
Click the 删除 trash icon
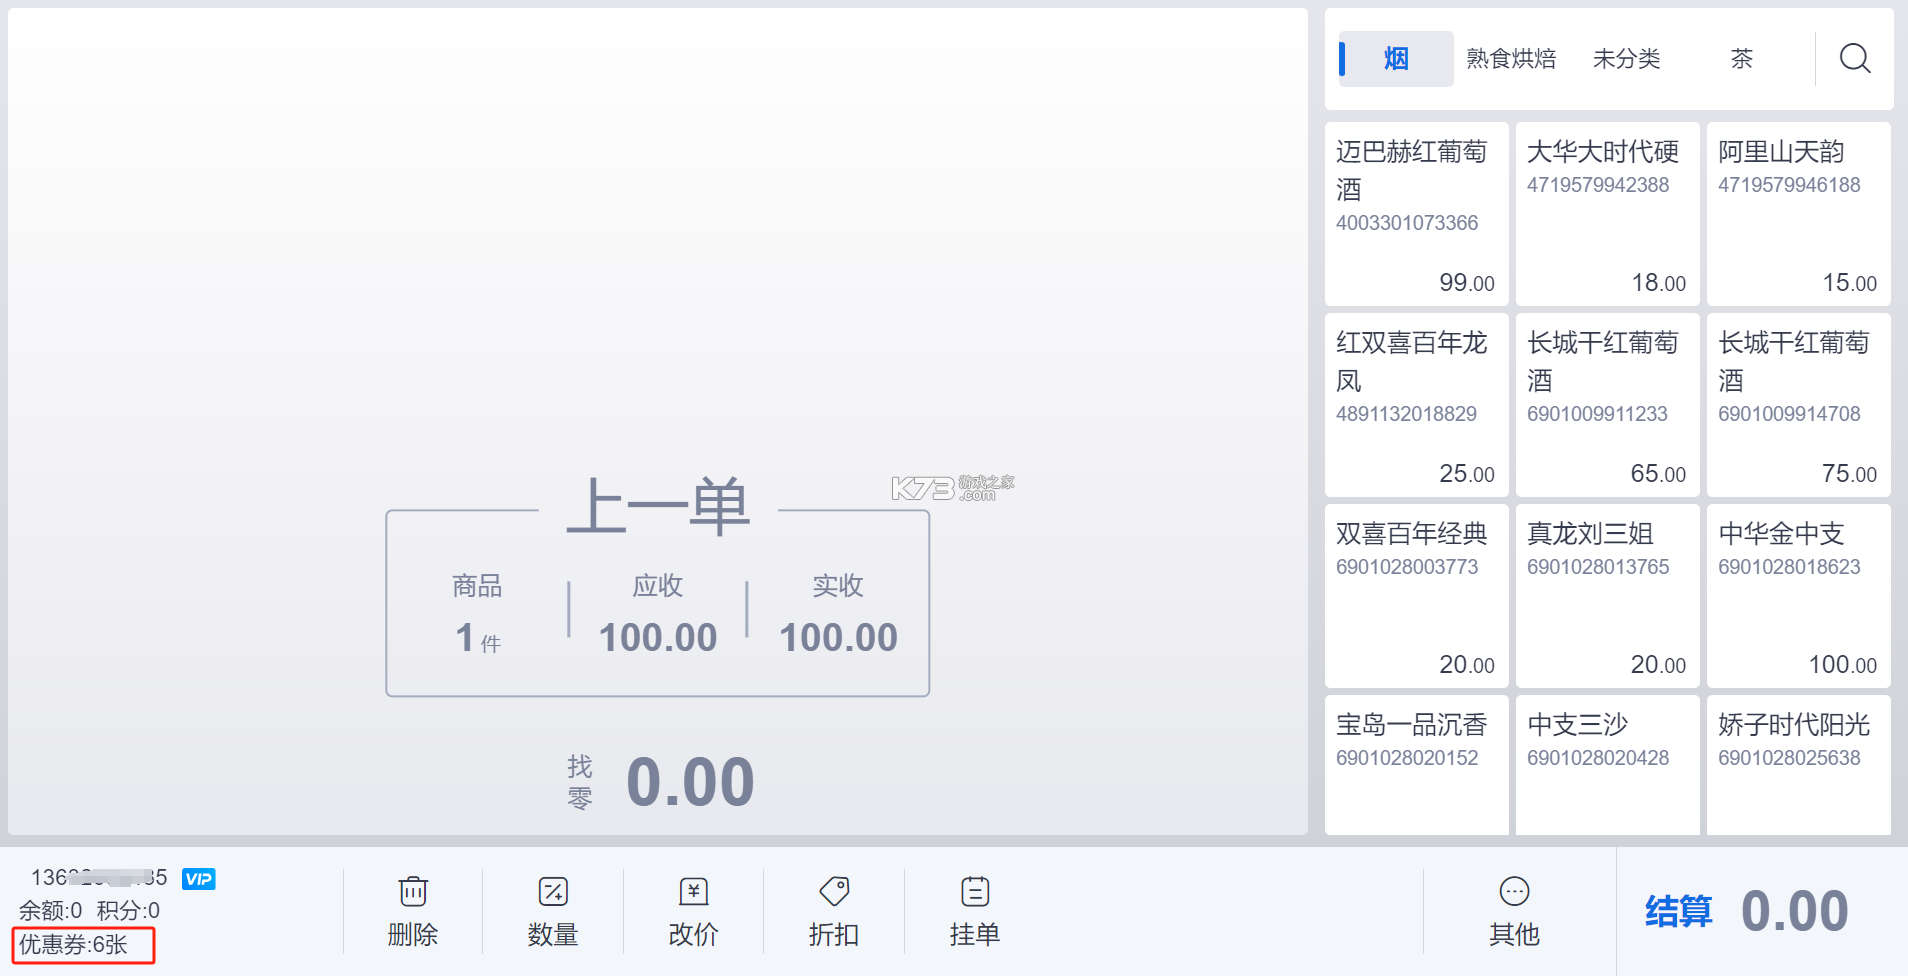(413, 890)
